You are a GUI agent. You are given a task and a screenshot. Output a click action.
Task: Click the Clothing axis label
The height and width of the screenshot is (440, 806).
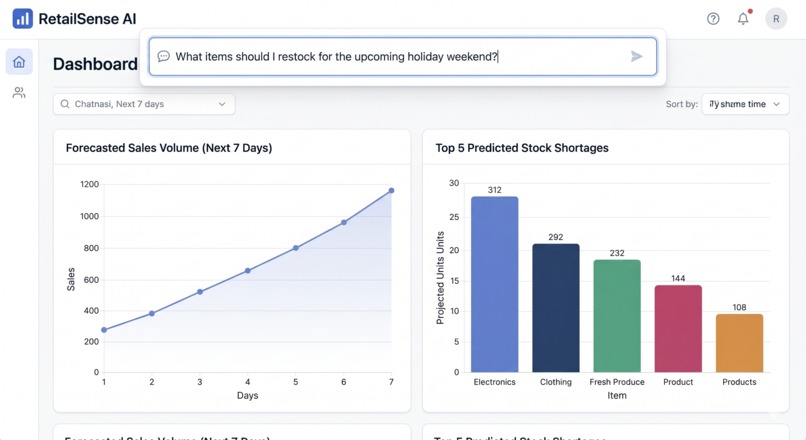coord(556,382)
